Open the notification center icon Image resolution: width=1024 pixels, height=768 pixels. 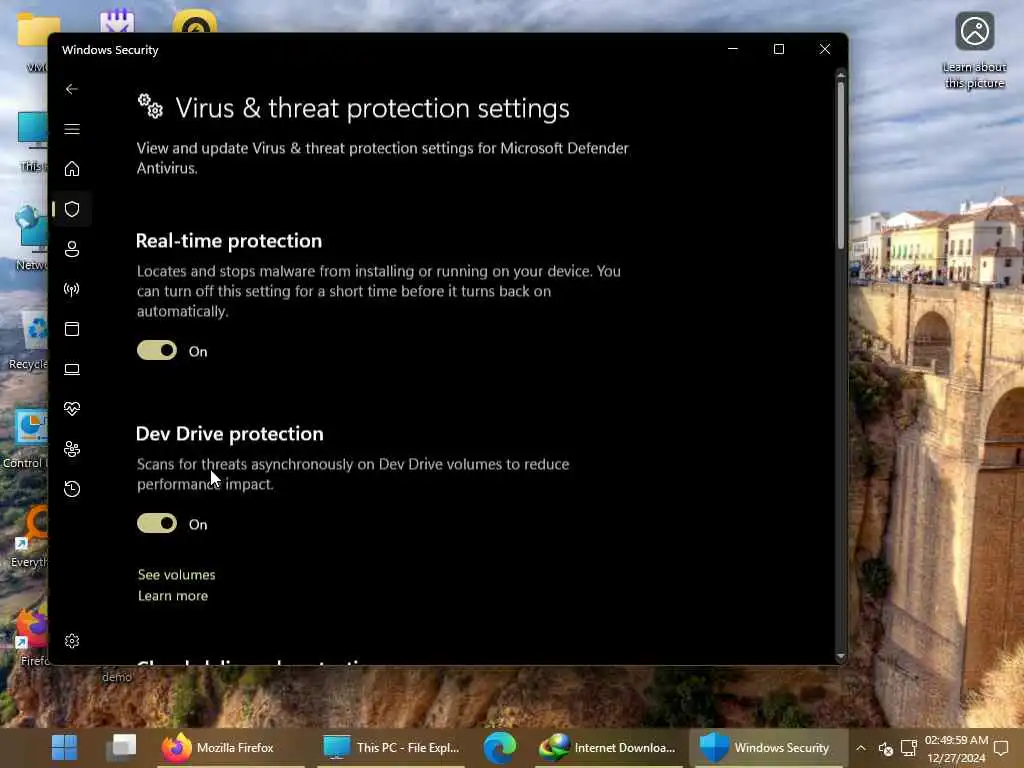1001,748
